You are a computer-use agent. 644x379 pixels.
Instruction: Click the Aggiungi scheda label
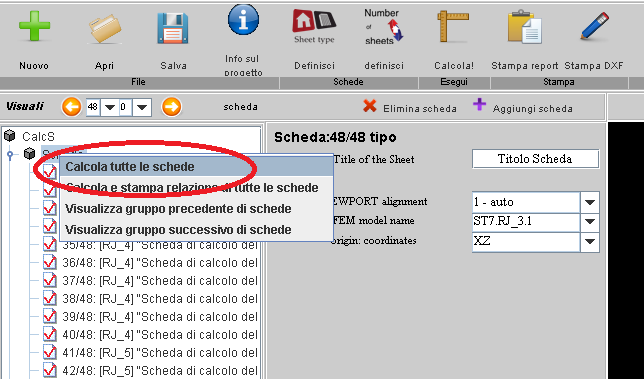coord(533,108)
